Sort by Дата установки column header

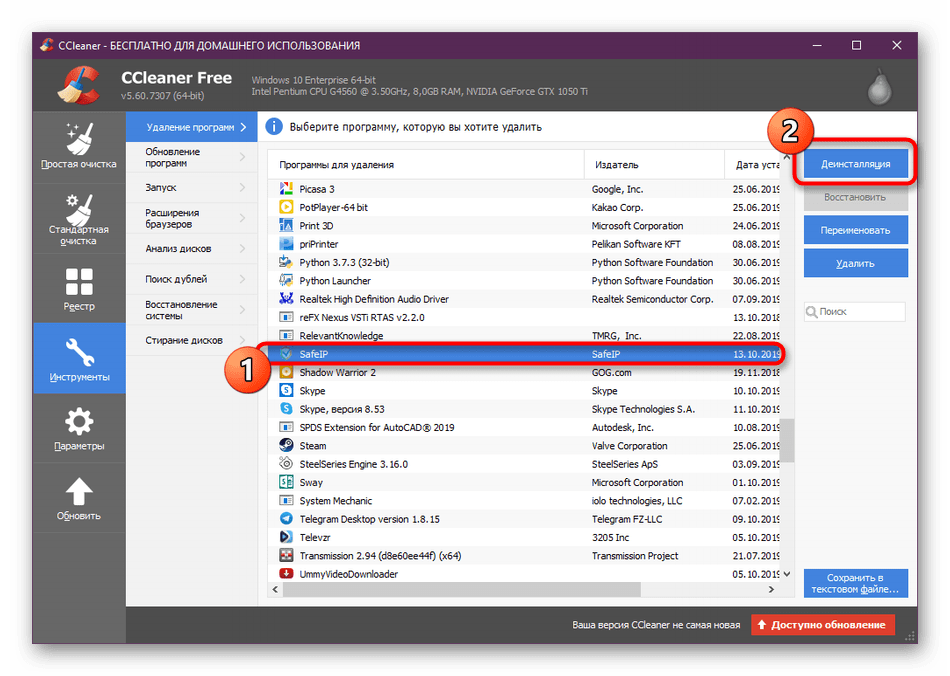pyautogui.click(x=752, y=164)
